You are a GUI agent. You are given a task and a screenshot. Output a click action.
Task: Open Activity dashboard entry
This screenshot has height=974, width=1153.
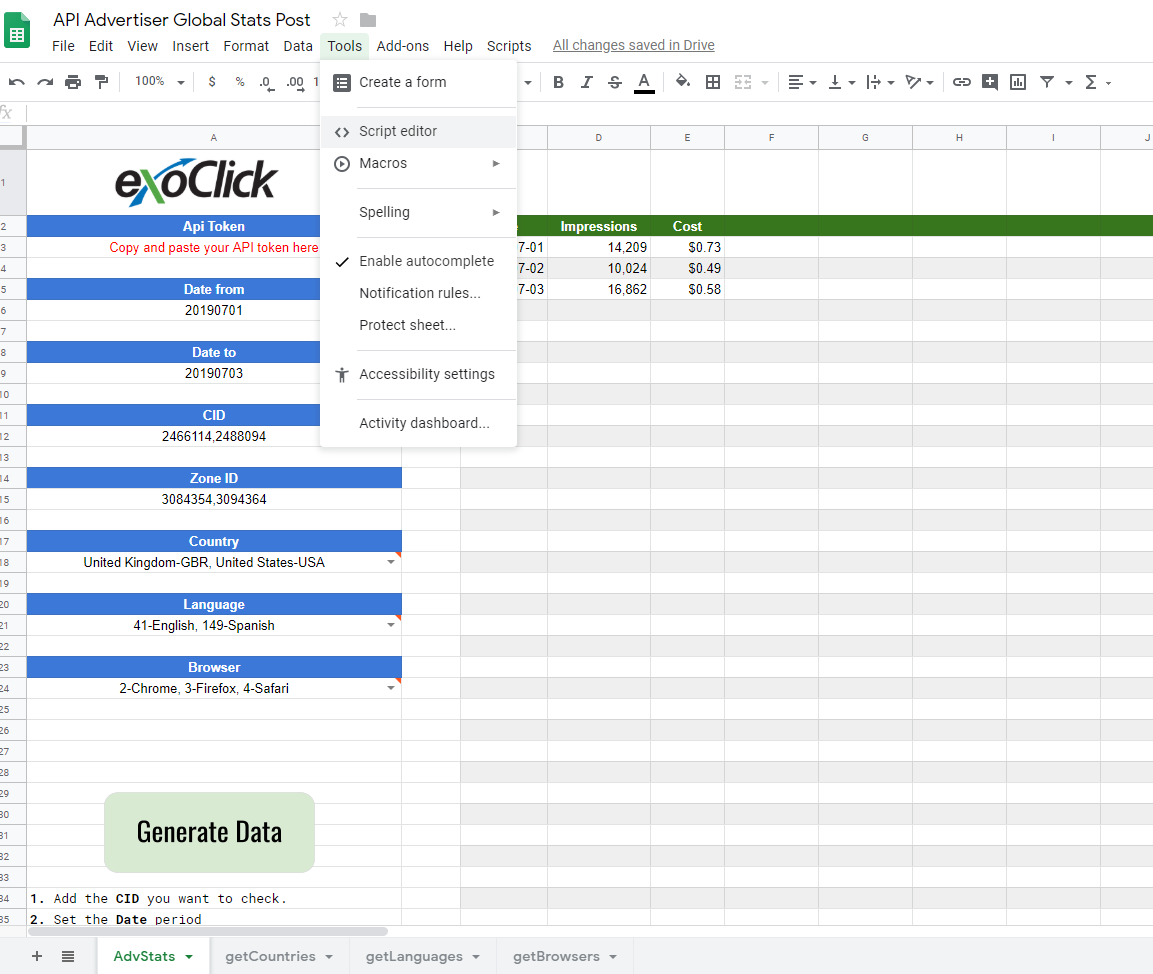(x=418, y=423)
